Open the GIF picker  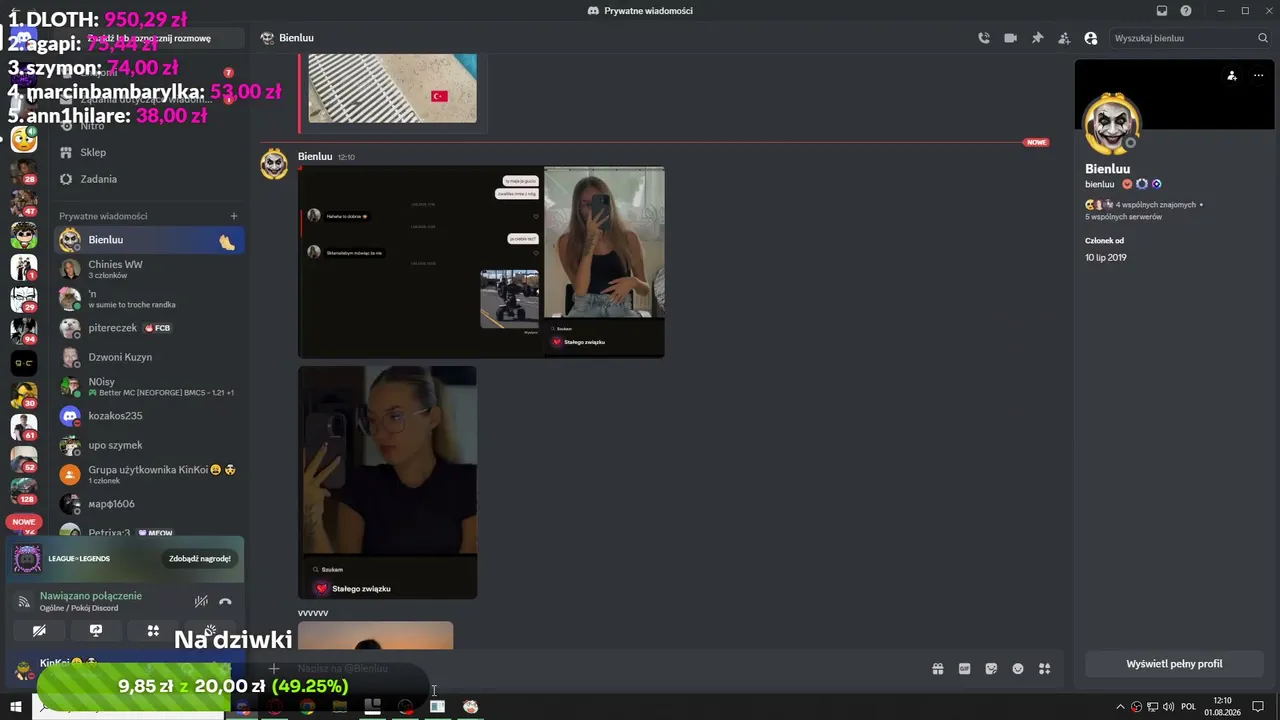pyautogui.click(x=965, y=669)
